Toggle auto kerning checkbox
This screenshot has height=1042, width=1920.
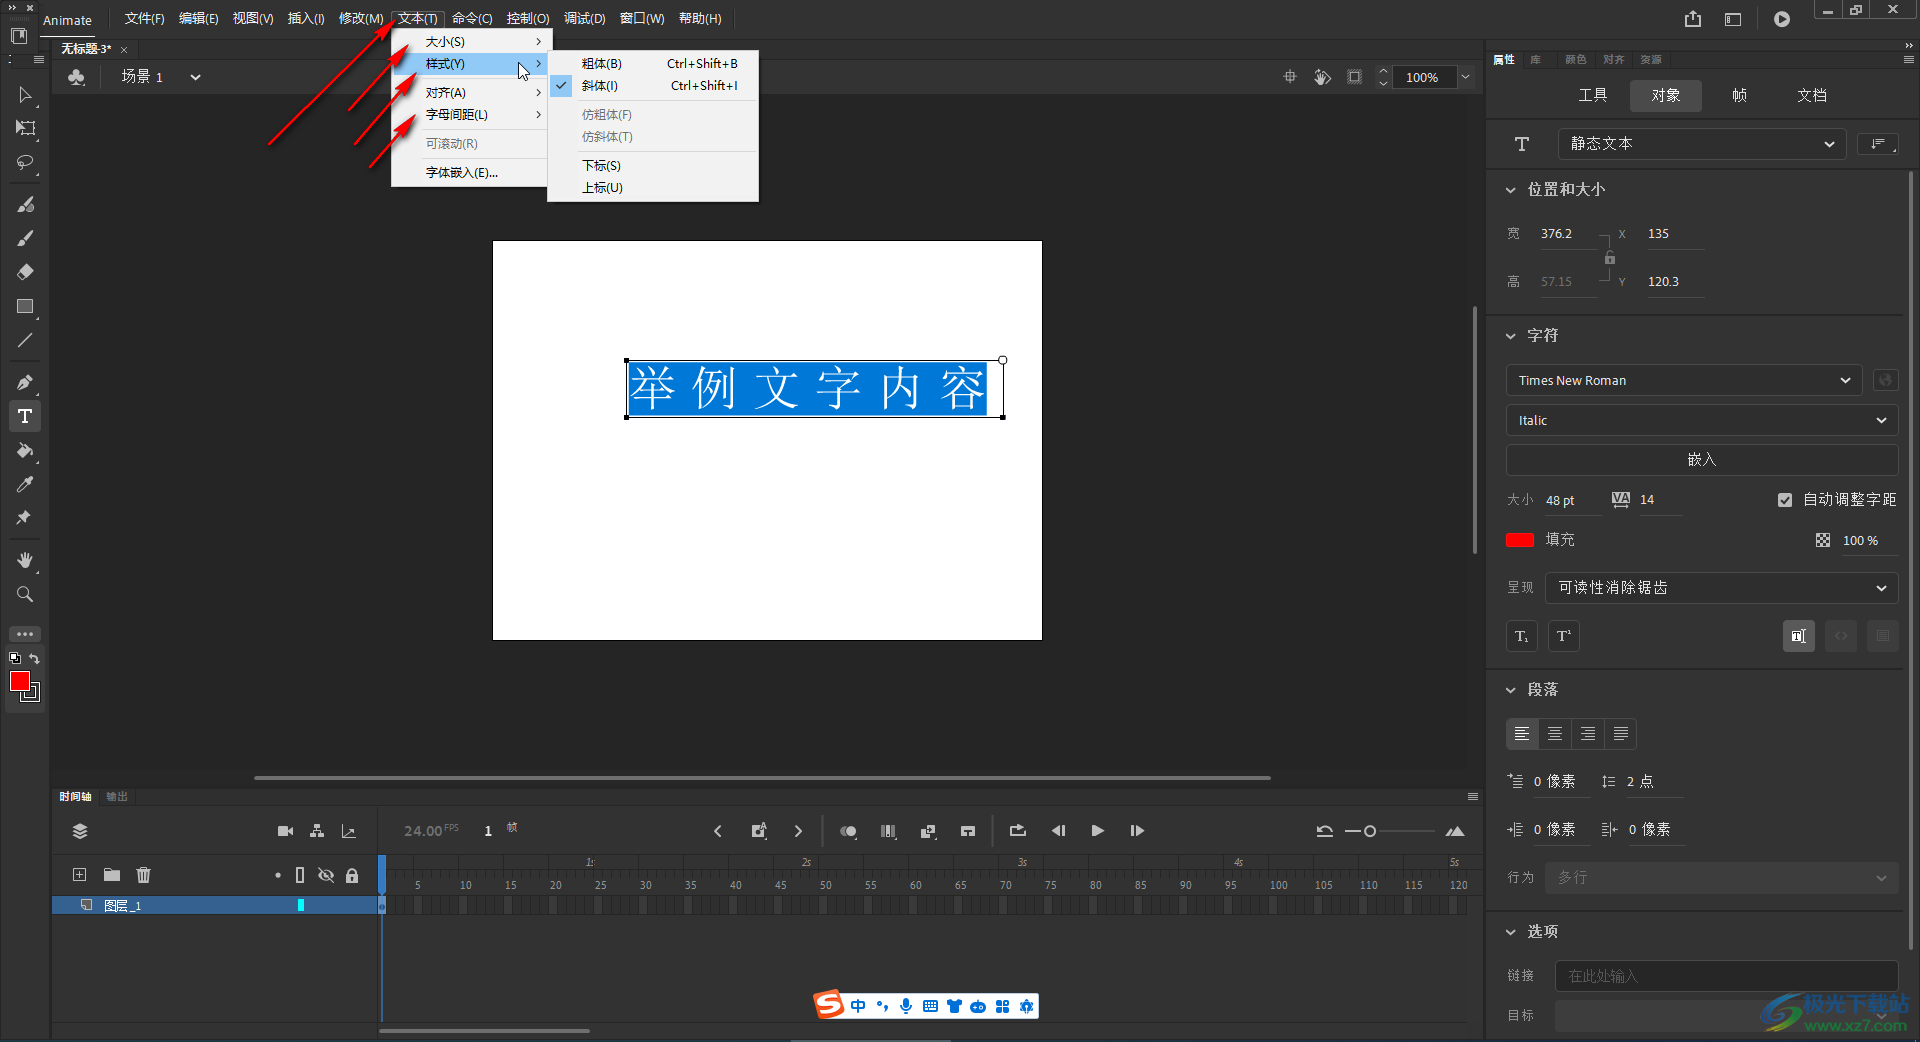1785,500
